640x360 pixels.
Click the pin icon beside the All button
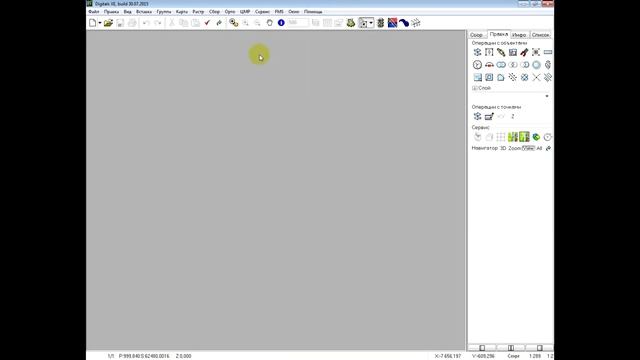[x=548, y=148]
